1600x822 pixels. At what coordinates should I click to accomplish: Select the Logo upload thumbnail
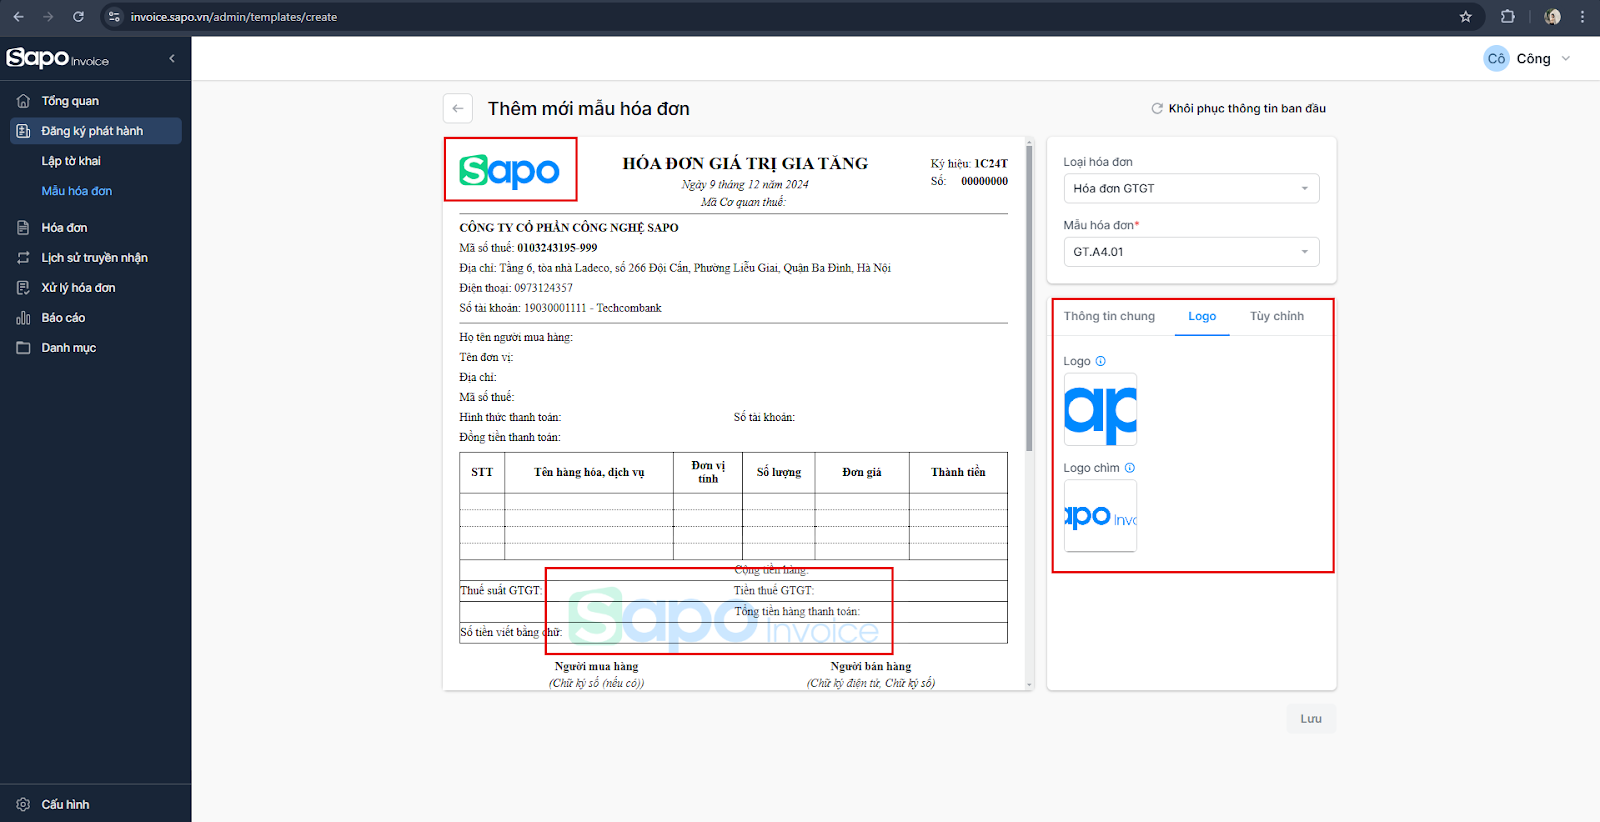[1100, 410]
